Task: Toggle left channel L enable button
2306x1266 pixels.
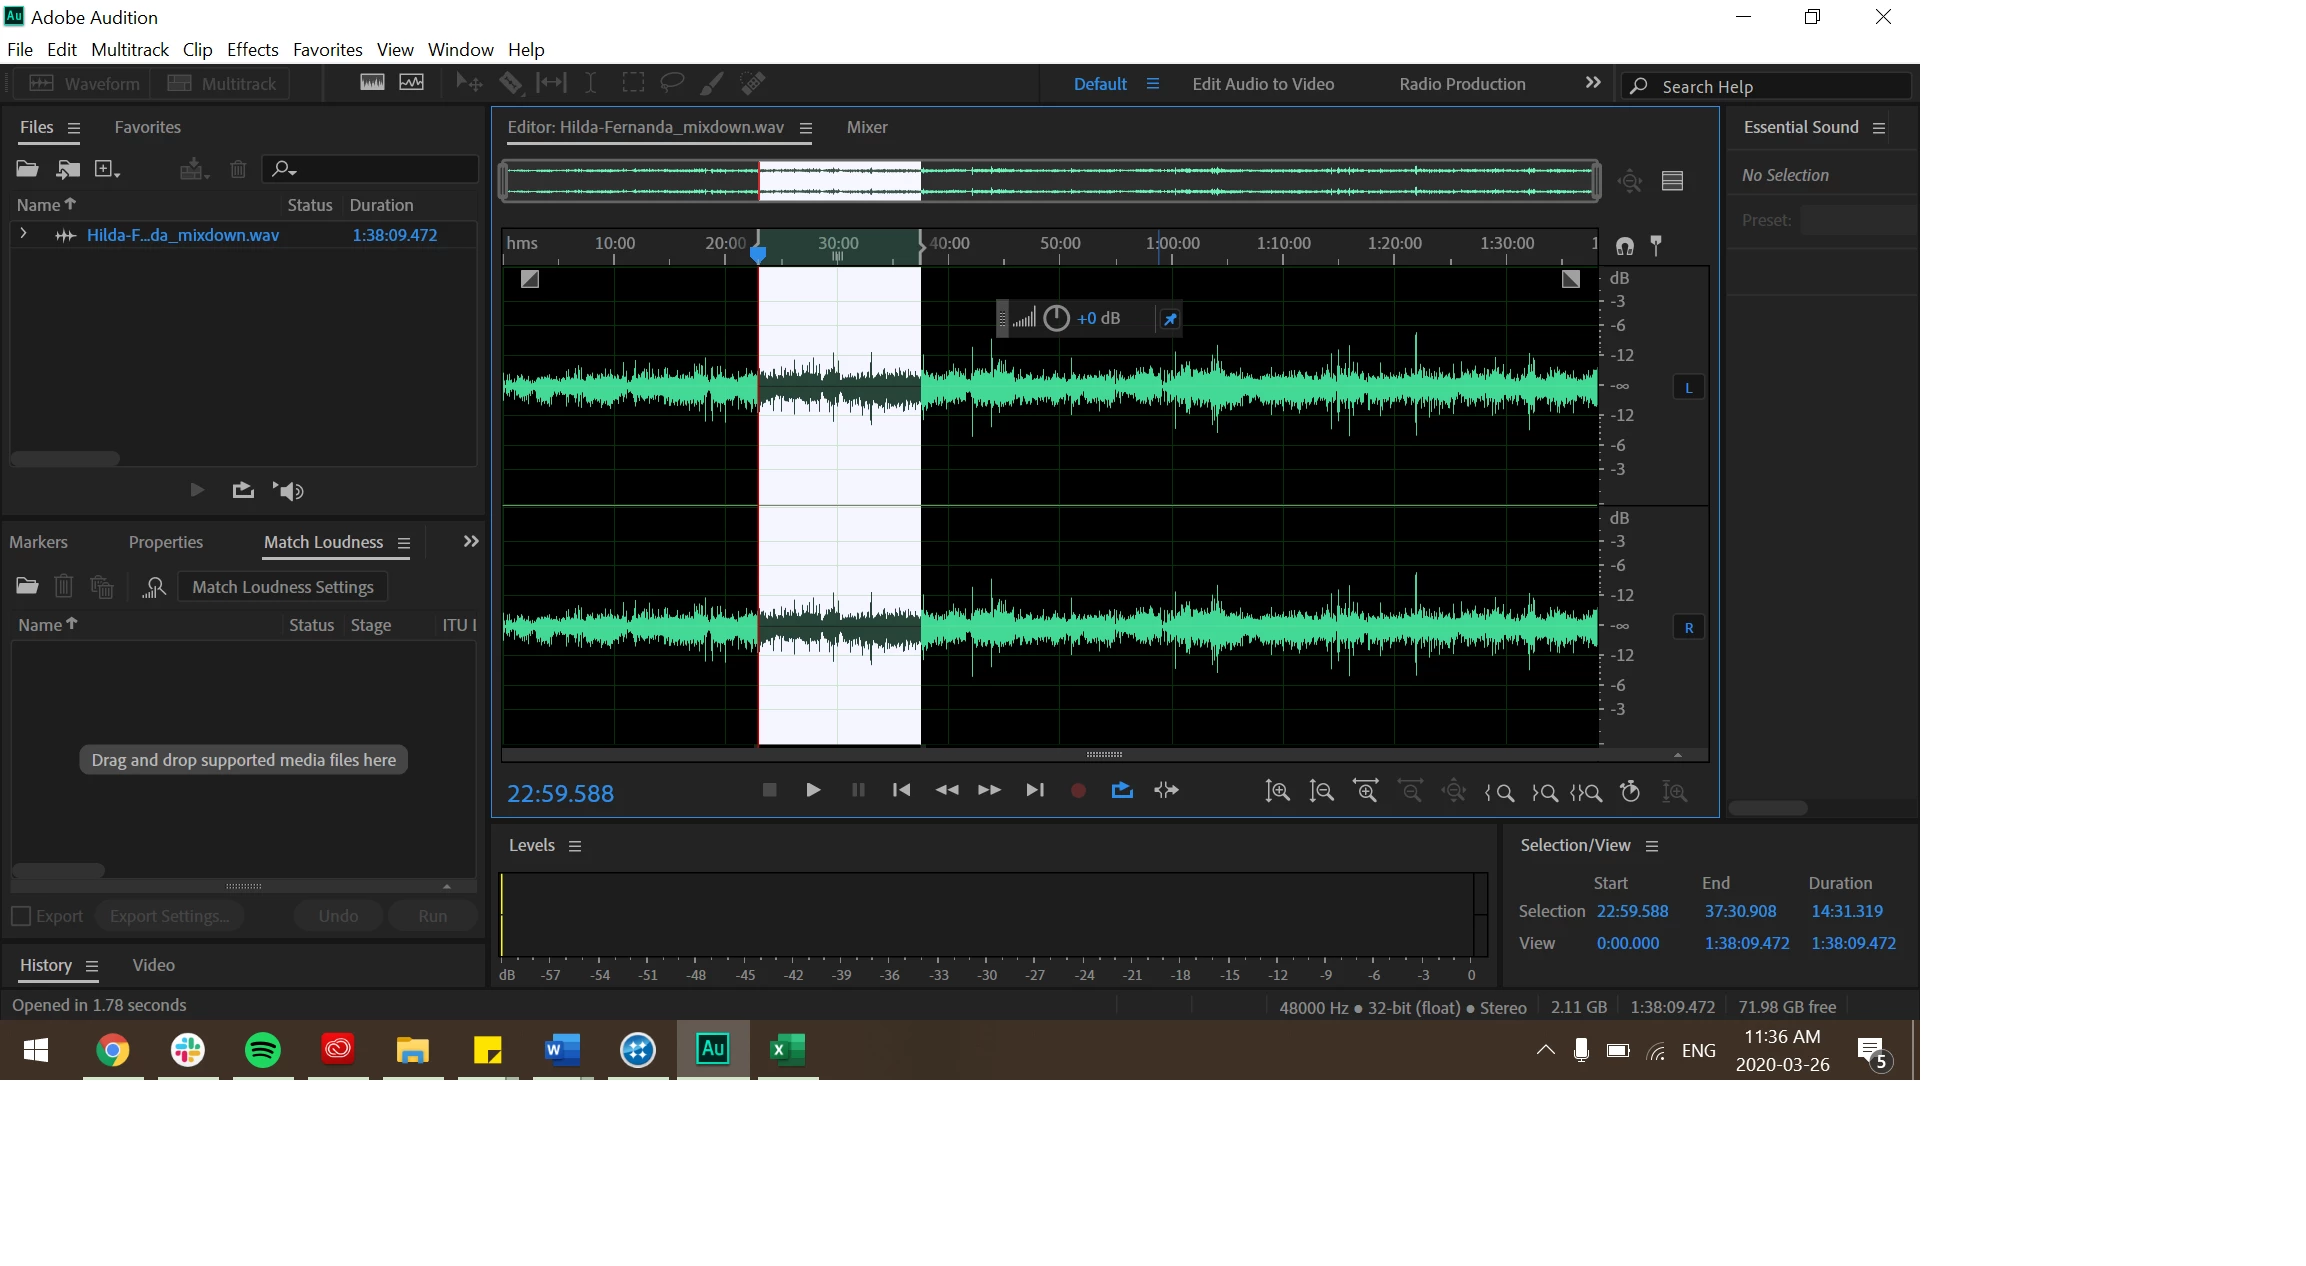Action: coord(1688,388)
